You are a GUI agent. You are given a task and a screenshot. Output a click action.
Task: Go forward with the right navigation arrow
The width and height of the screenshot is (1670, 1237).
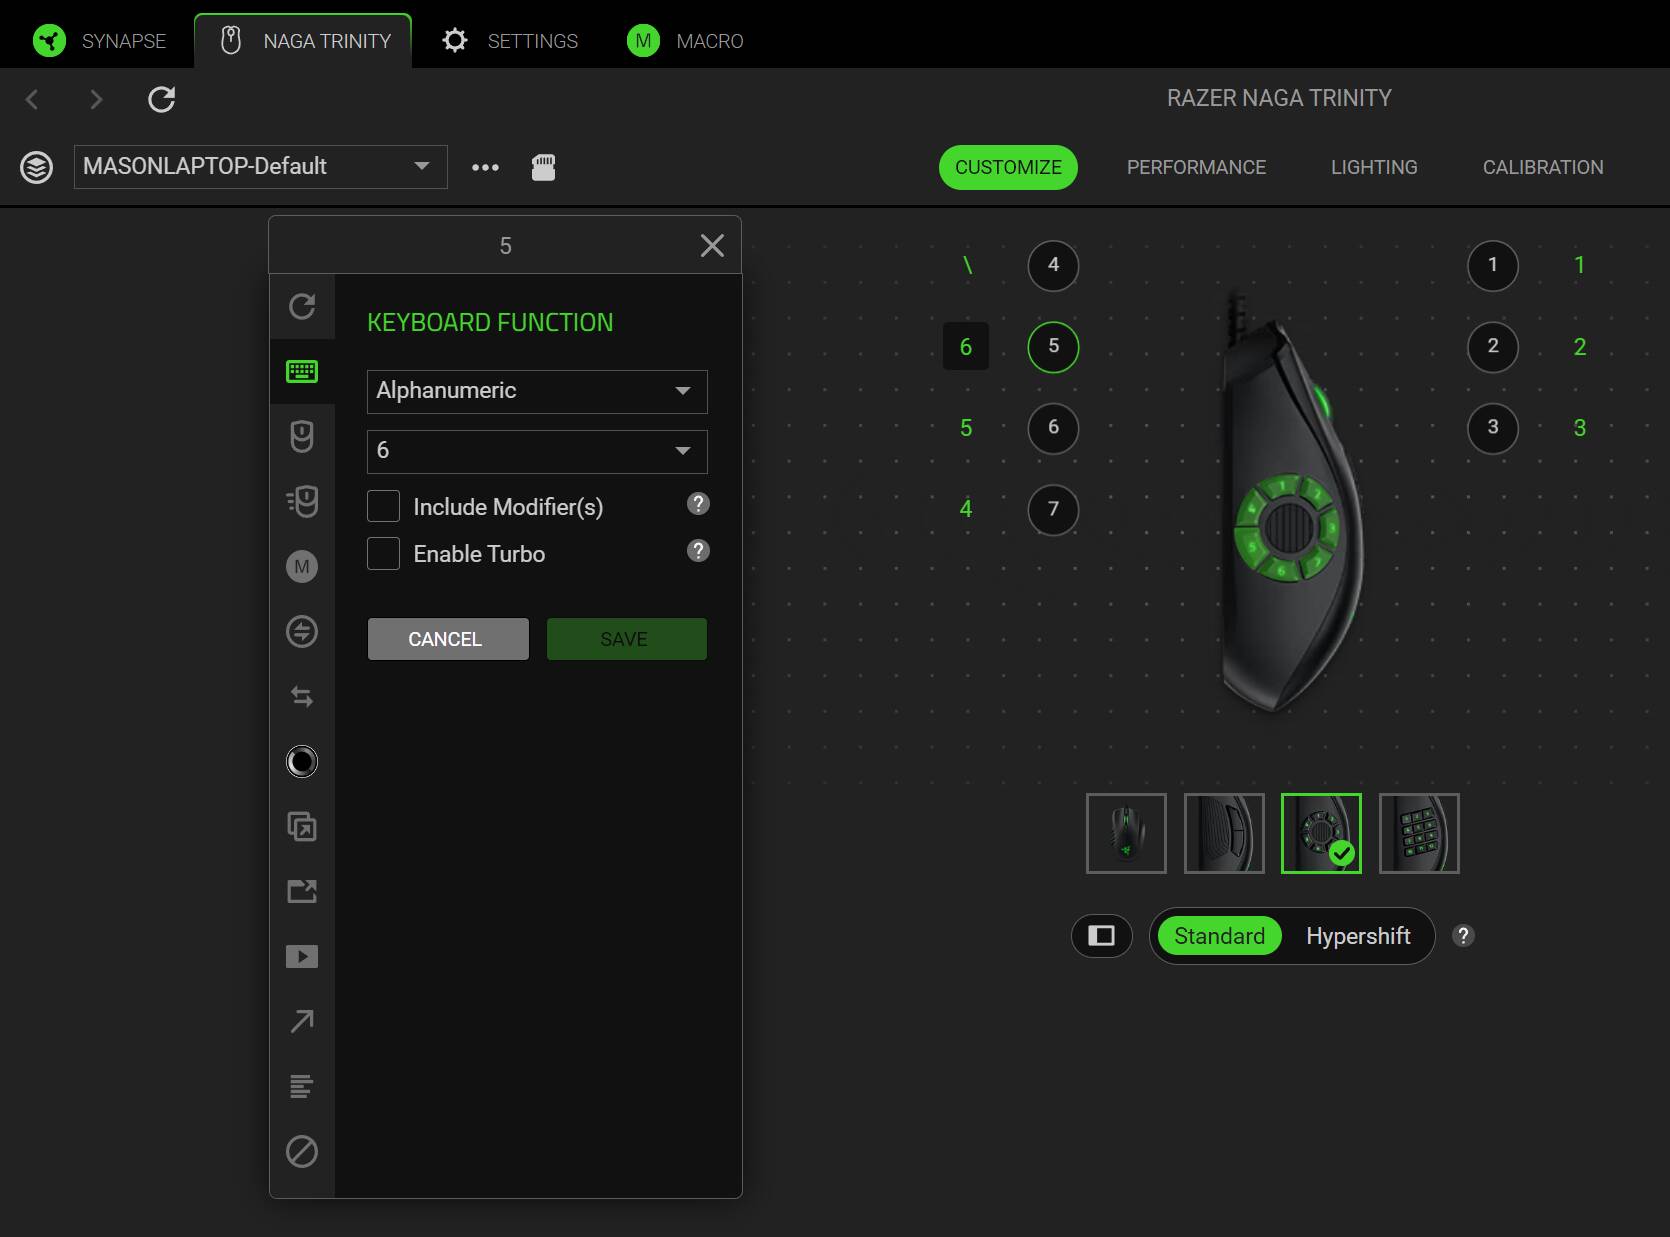96,99
